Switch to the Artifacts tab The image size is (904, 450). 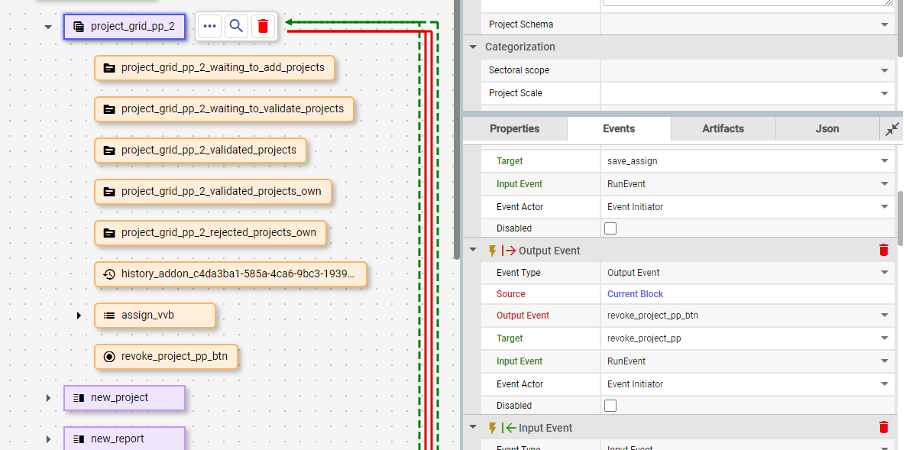point(722,129)
